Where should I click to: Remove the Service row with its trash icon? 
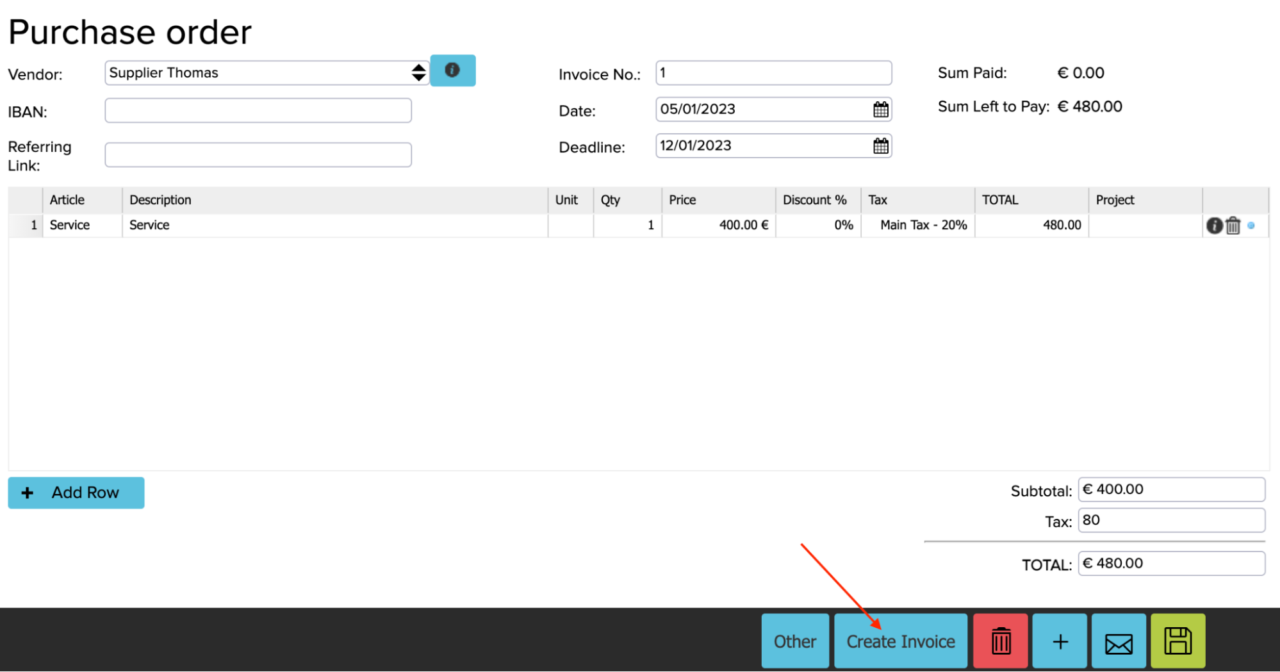click(x=1233, y=225)
